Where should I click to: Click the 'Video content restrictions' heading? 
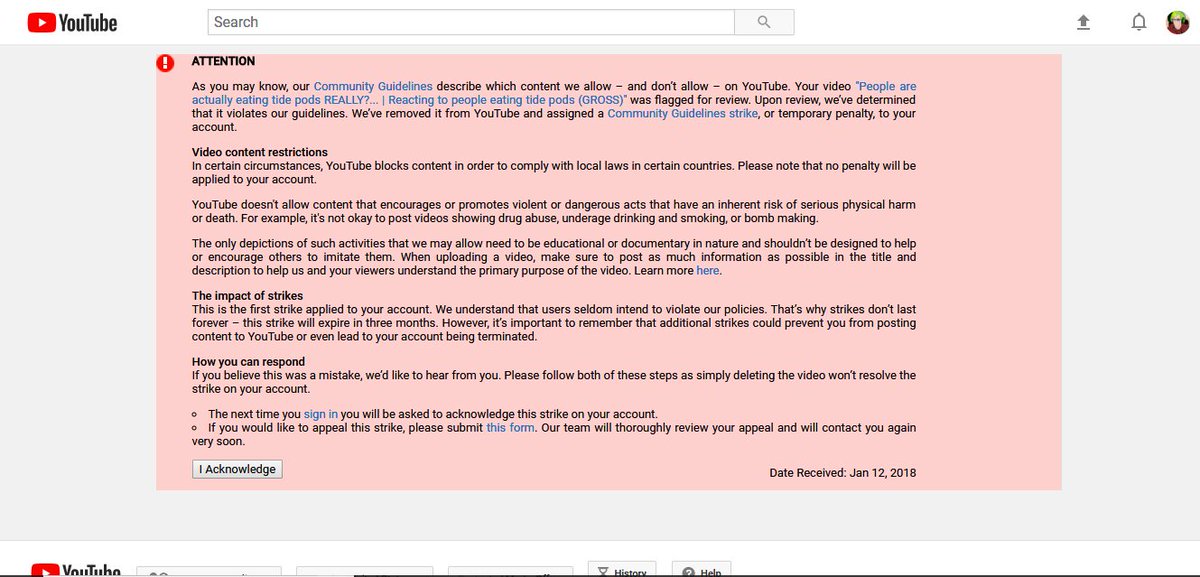(x=260, y=153)
